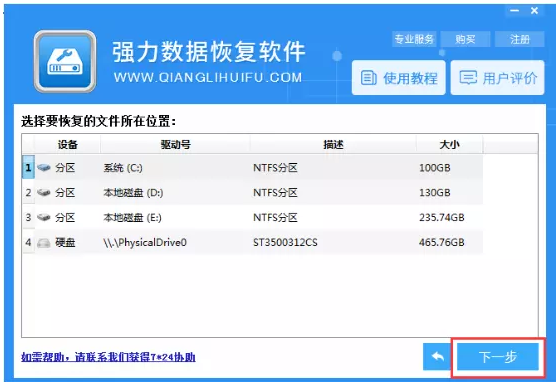Click 分区 device label in E: row
This screenshot has height=384, width=560.
click(65, 217)
